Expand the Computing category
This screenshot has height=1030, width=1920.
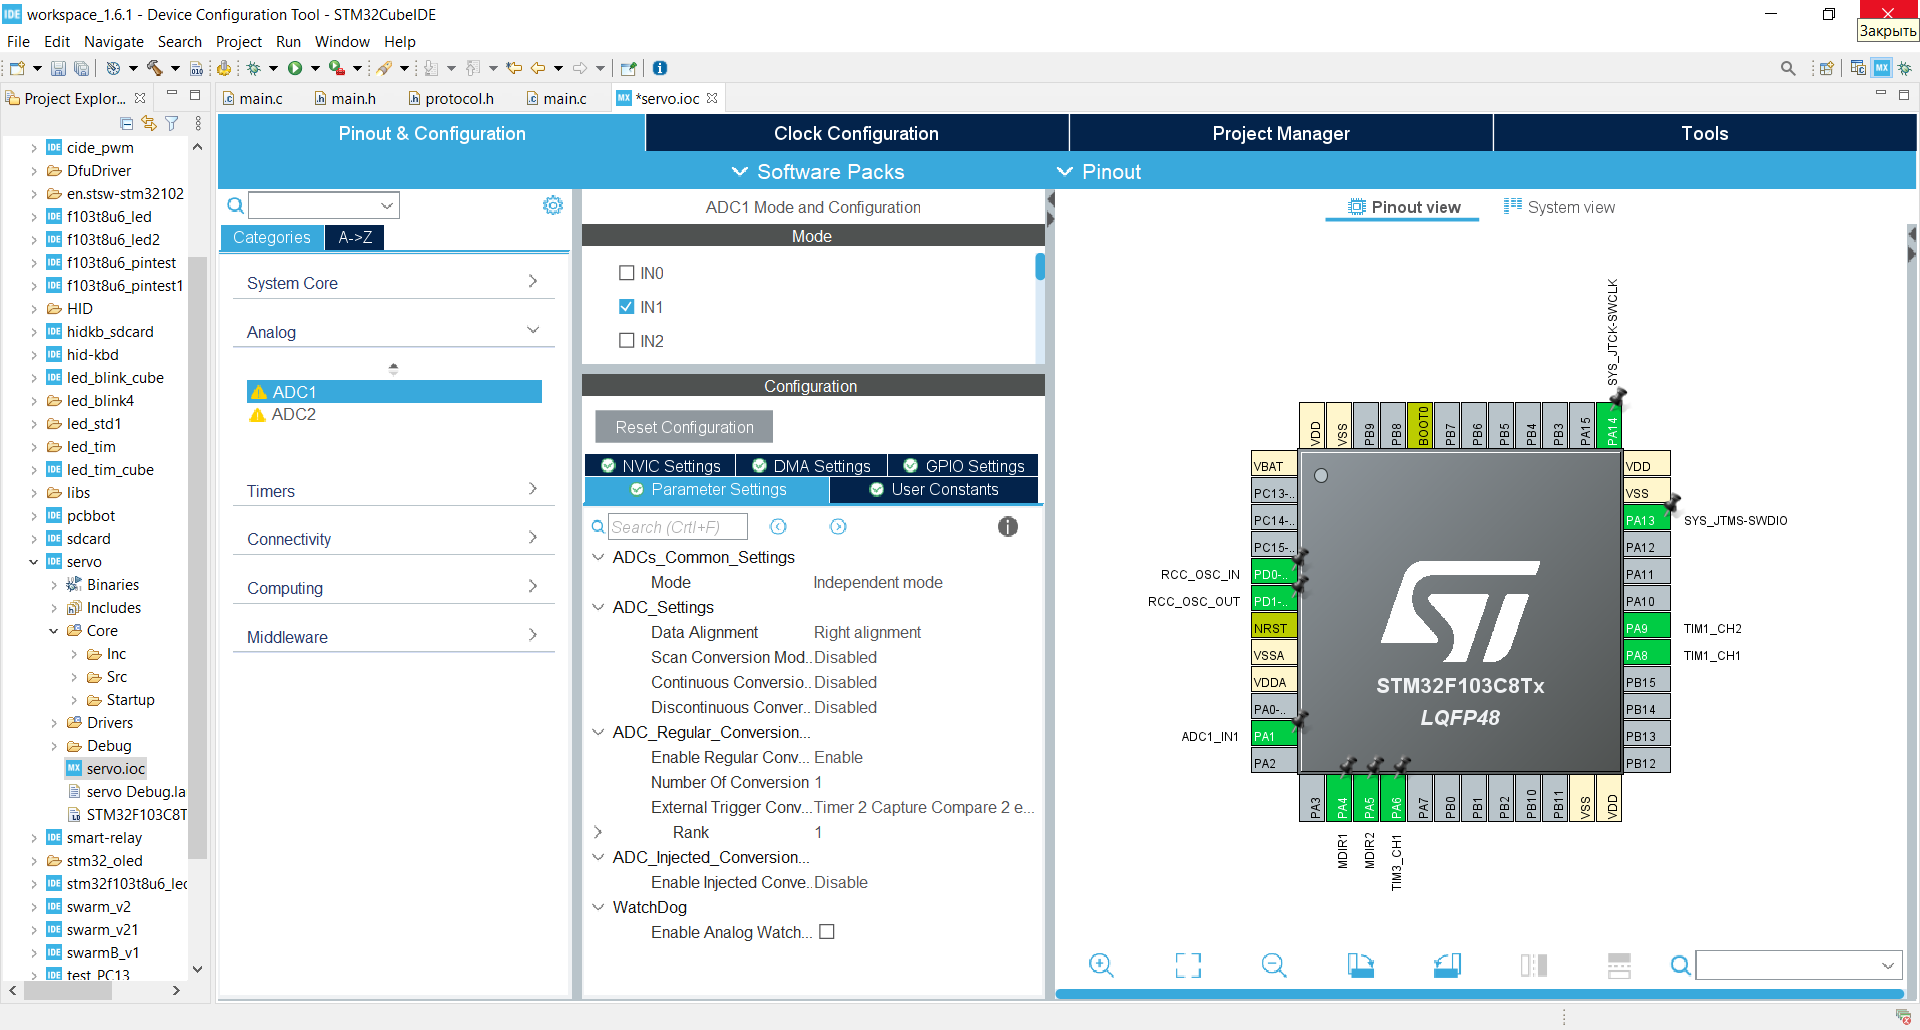click(x=393, y=588)
